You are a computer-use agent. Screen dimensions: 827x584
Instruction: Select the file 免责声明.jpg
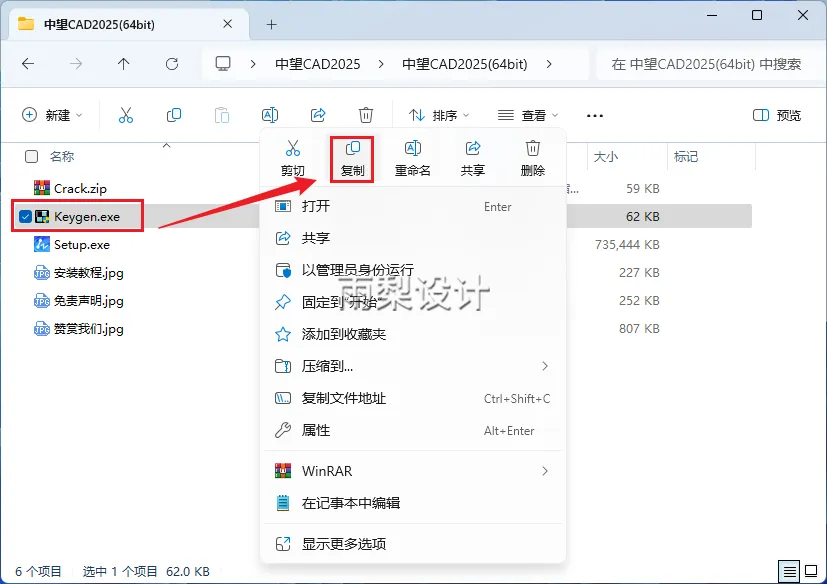pyautogui.click(x=89, y=301)
